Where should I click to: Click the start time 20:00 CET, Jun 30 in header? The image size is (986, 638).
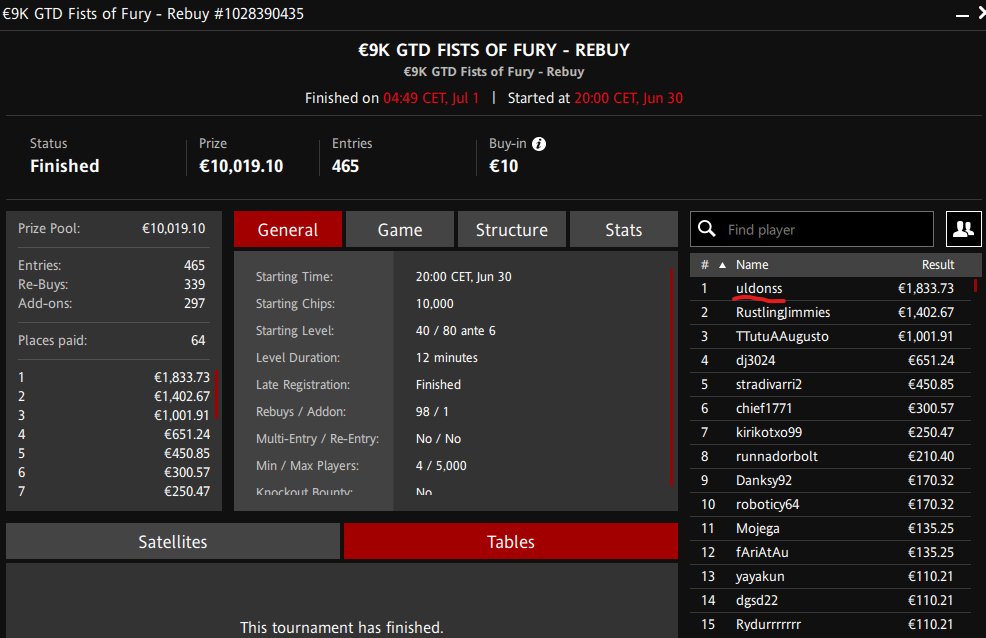click(628, 98)
